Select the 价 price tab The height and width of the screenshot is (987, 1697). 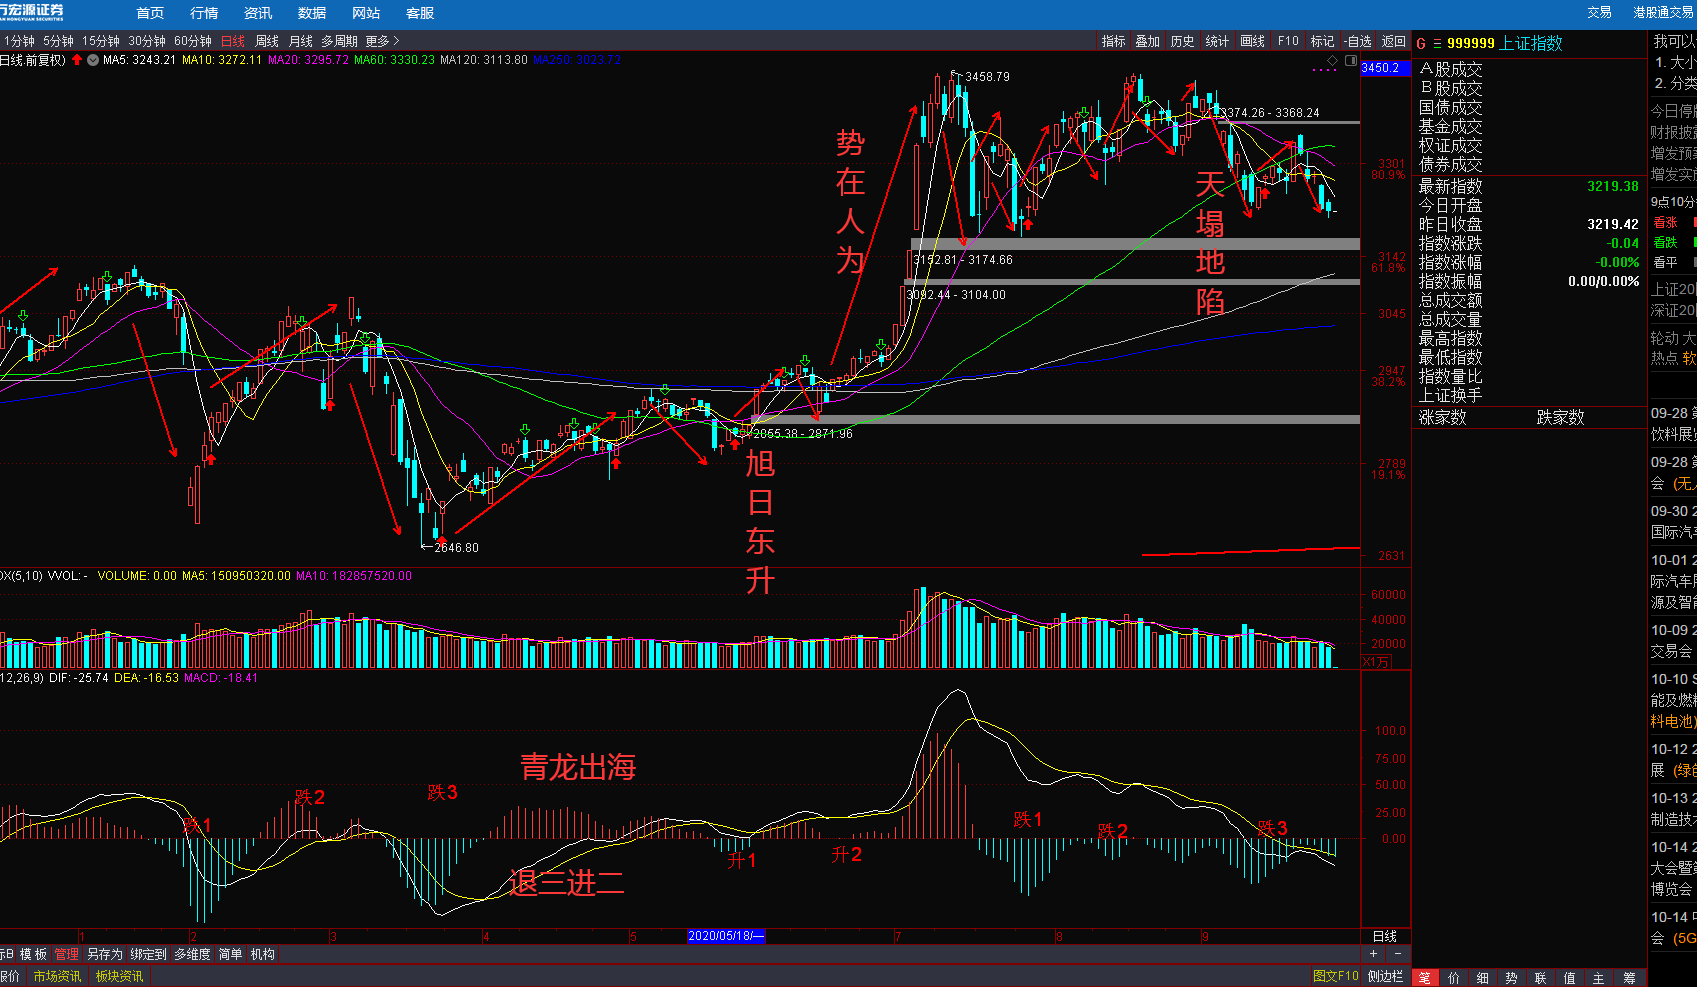tap(1453, 977)
